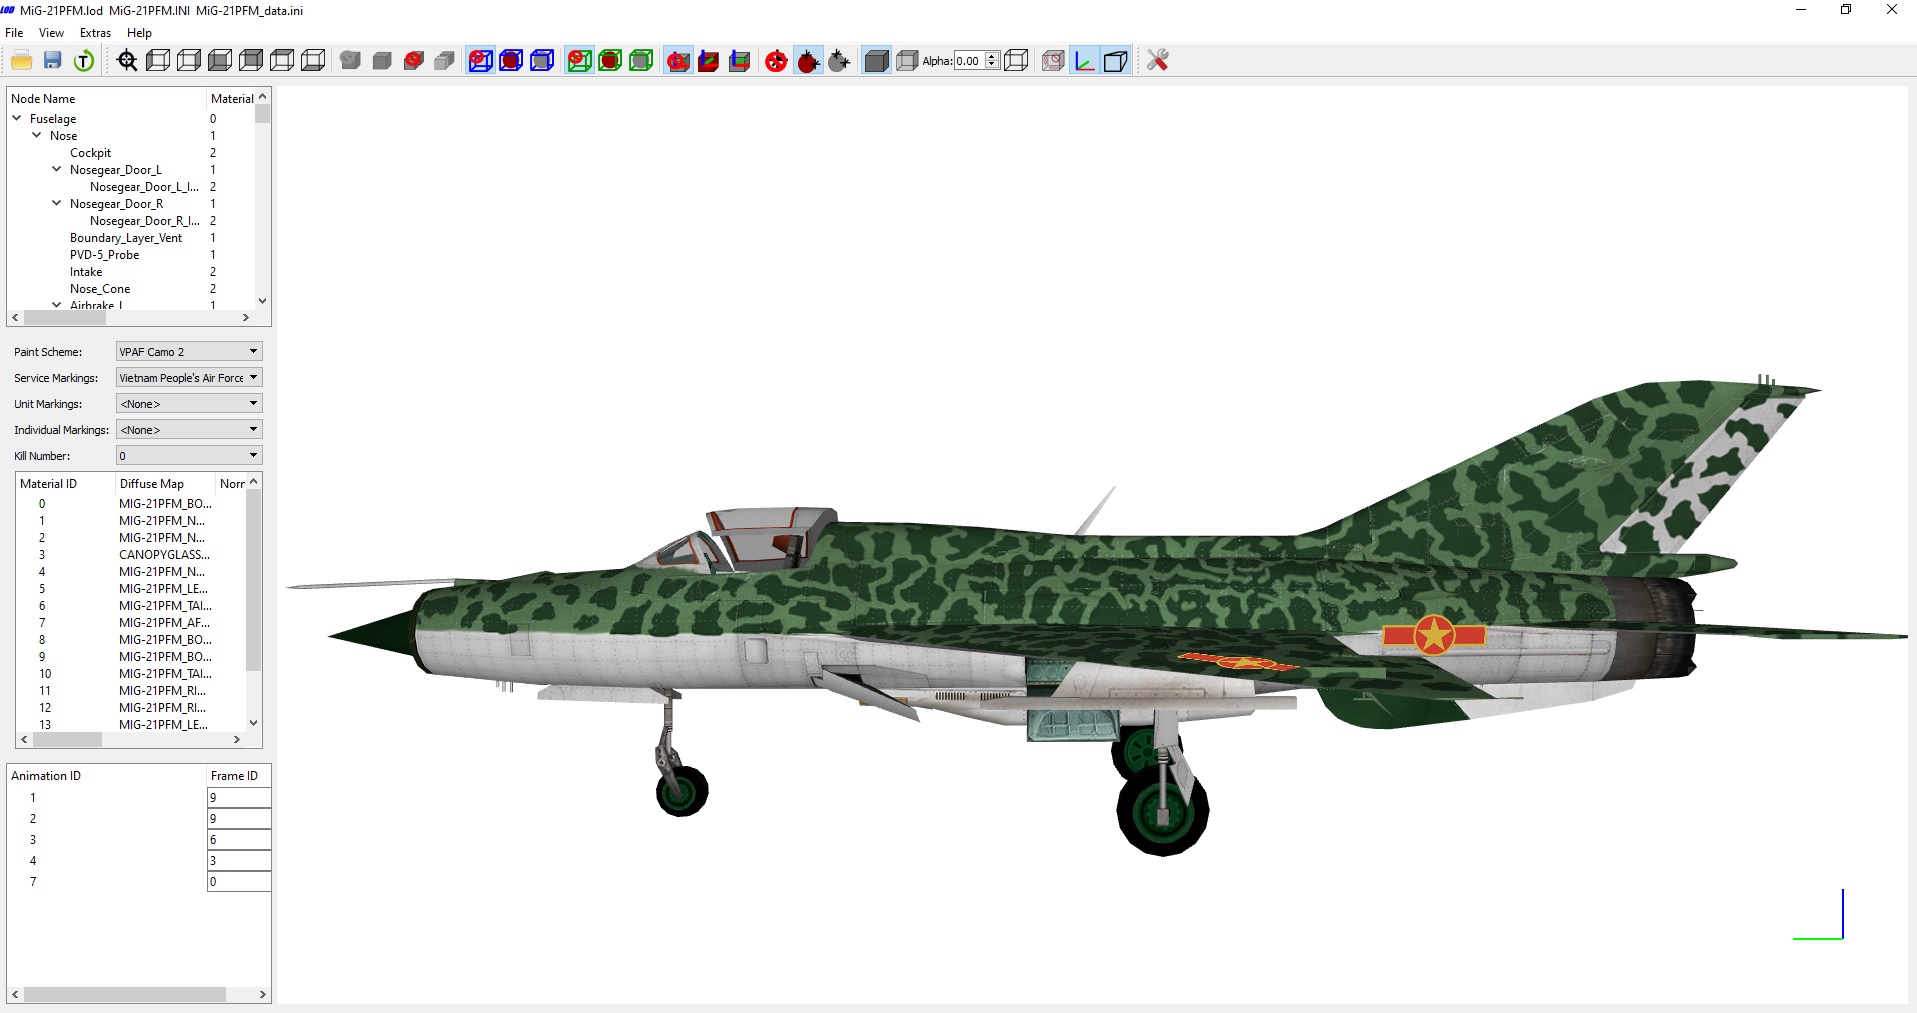The height and width of the screenshot is (1013, 1917).
Task: Select the first wireframe cube view icon
Action: pos(158,61)
